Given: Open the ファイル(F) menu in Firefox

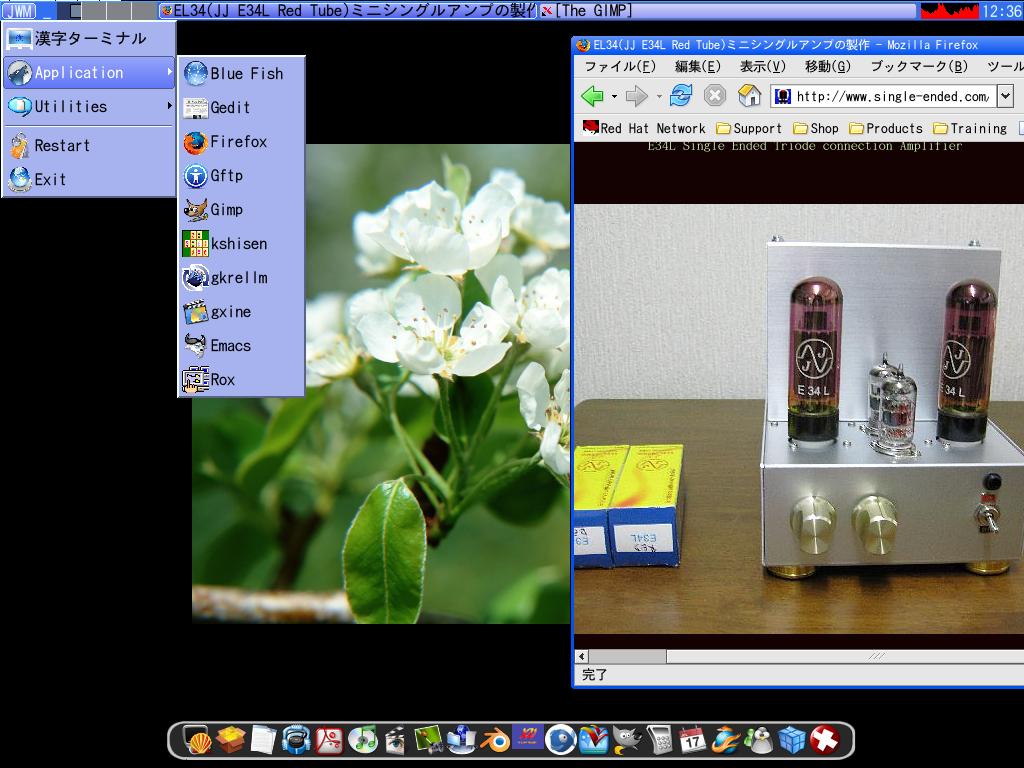Looking at the screenshot, I should click(x=619, y=67).
